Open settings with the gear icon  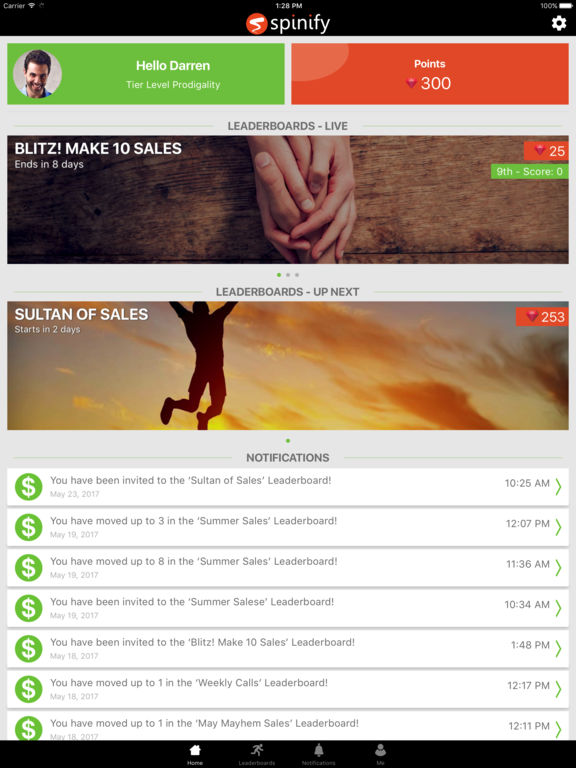coord(559,23)
